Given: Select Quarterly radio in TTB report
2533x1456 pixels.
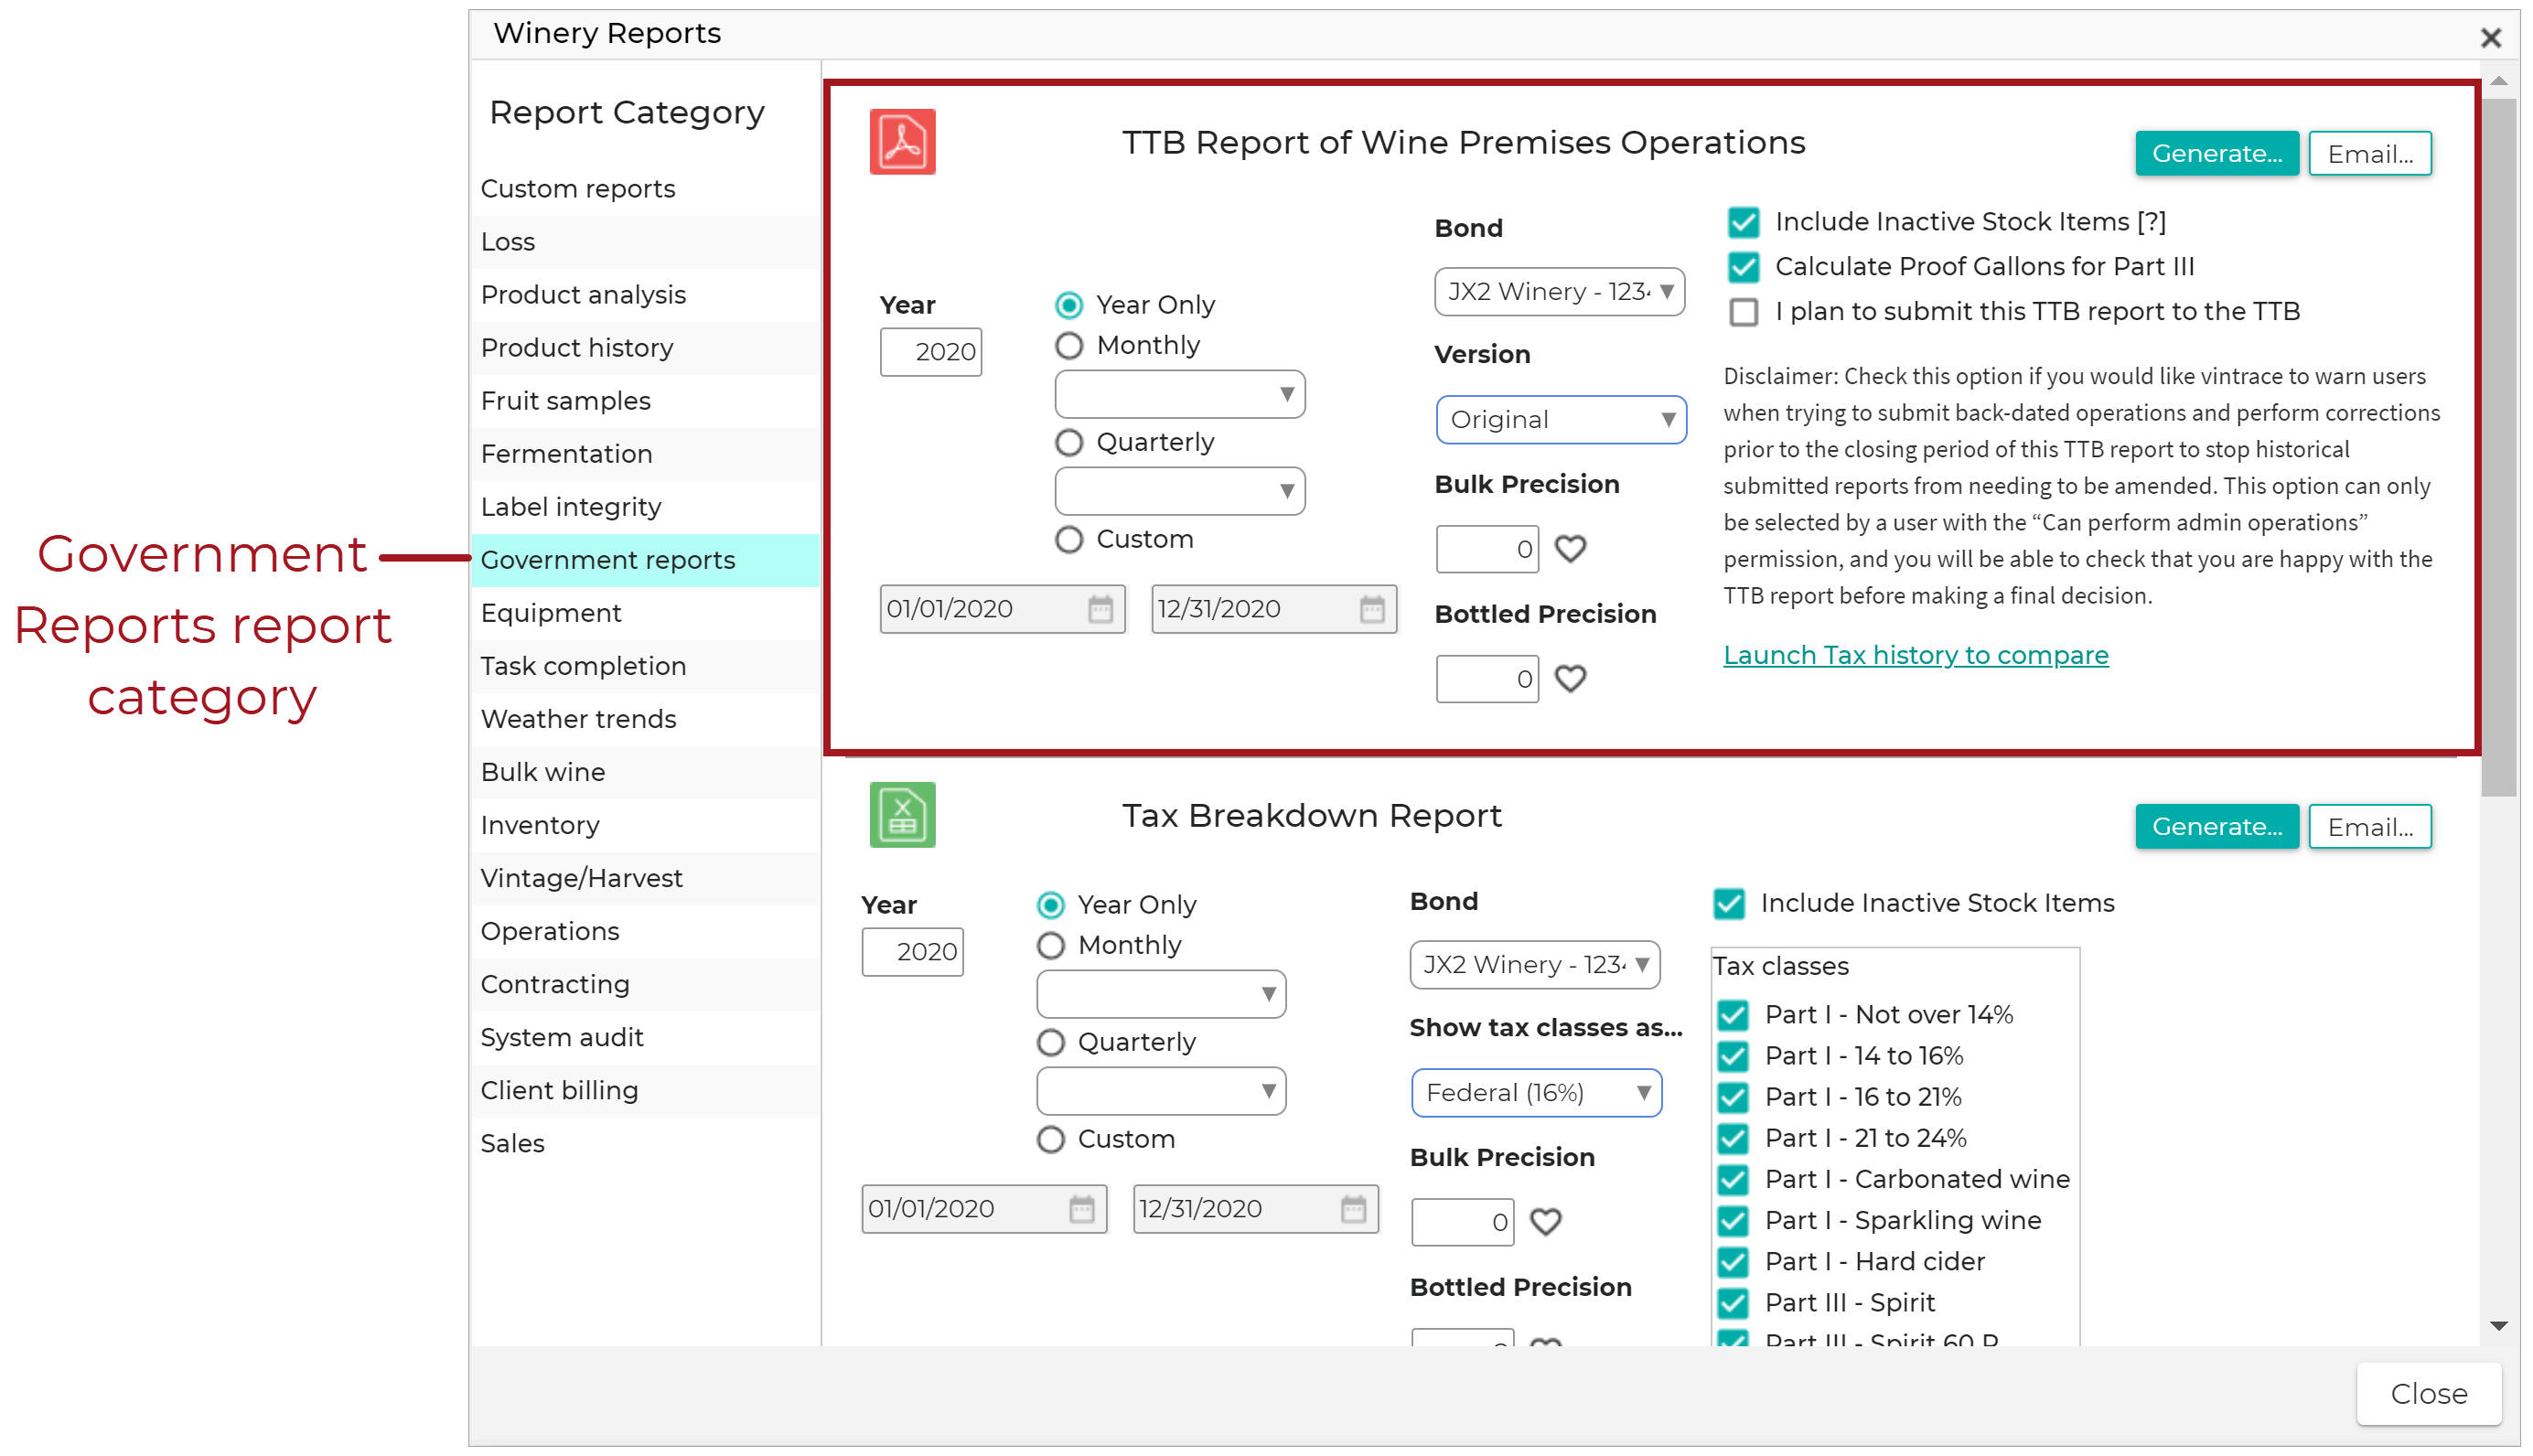Looking at the screenshot, I should click(1069, 443).
